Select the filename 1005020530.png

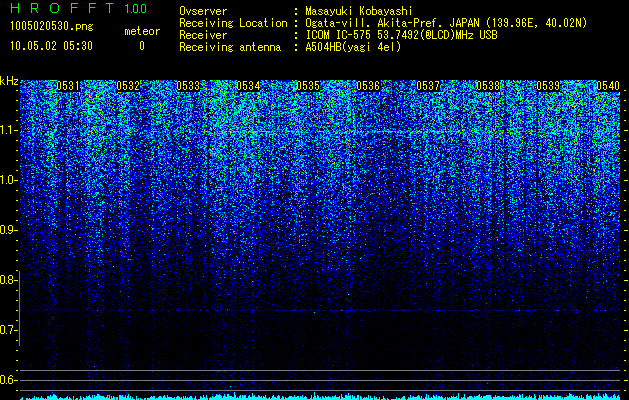click(x=52, y=26)
